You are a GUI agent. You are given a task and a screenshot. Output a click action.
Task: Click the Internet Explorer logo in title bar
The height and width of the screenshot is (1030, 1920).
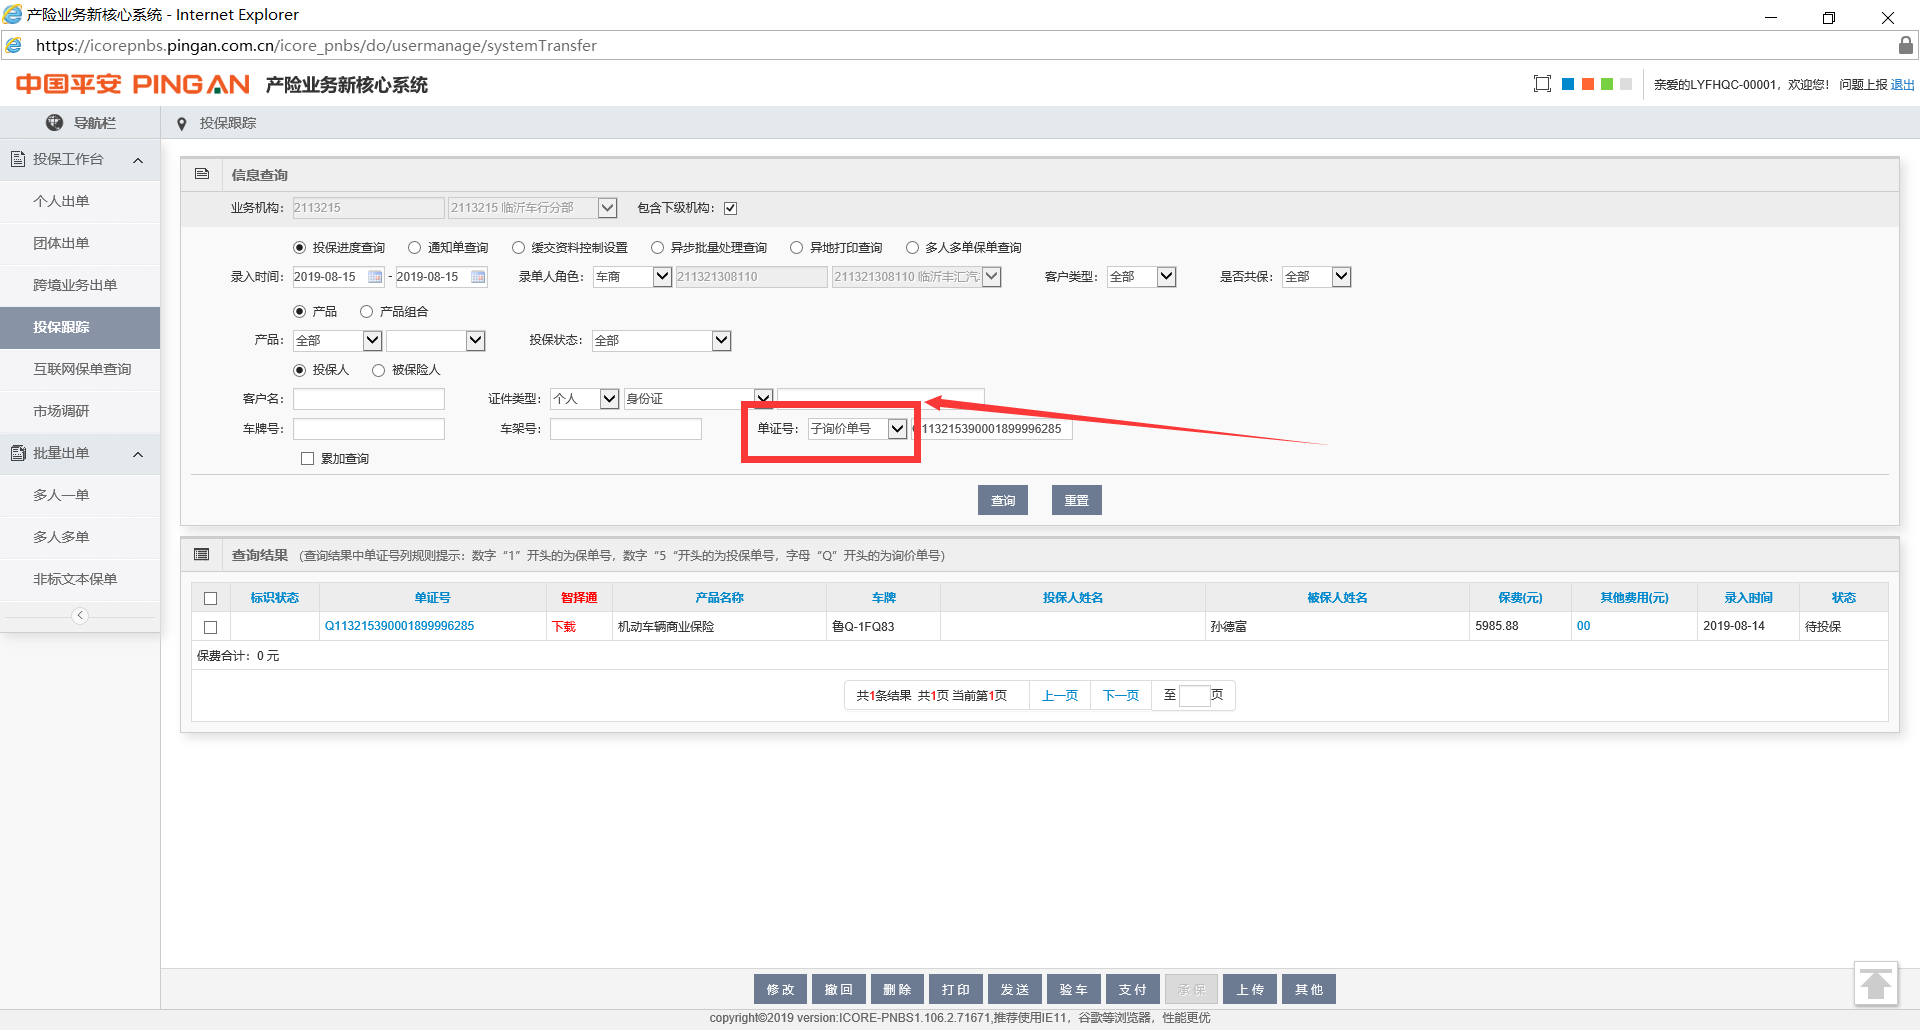12,14
